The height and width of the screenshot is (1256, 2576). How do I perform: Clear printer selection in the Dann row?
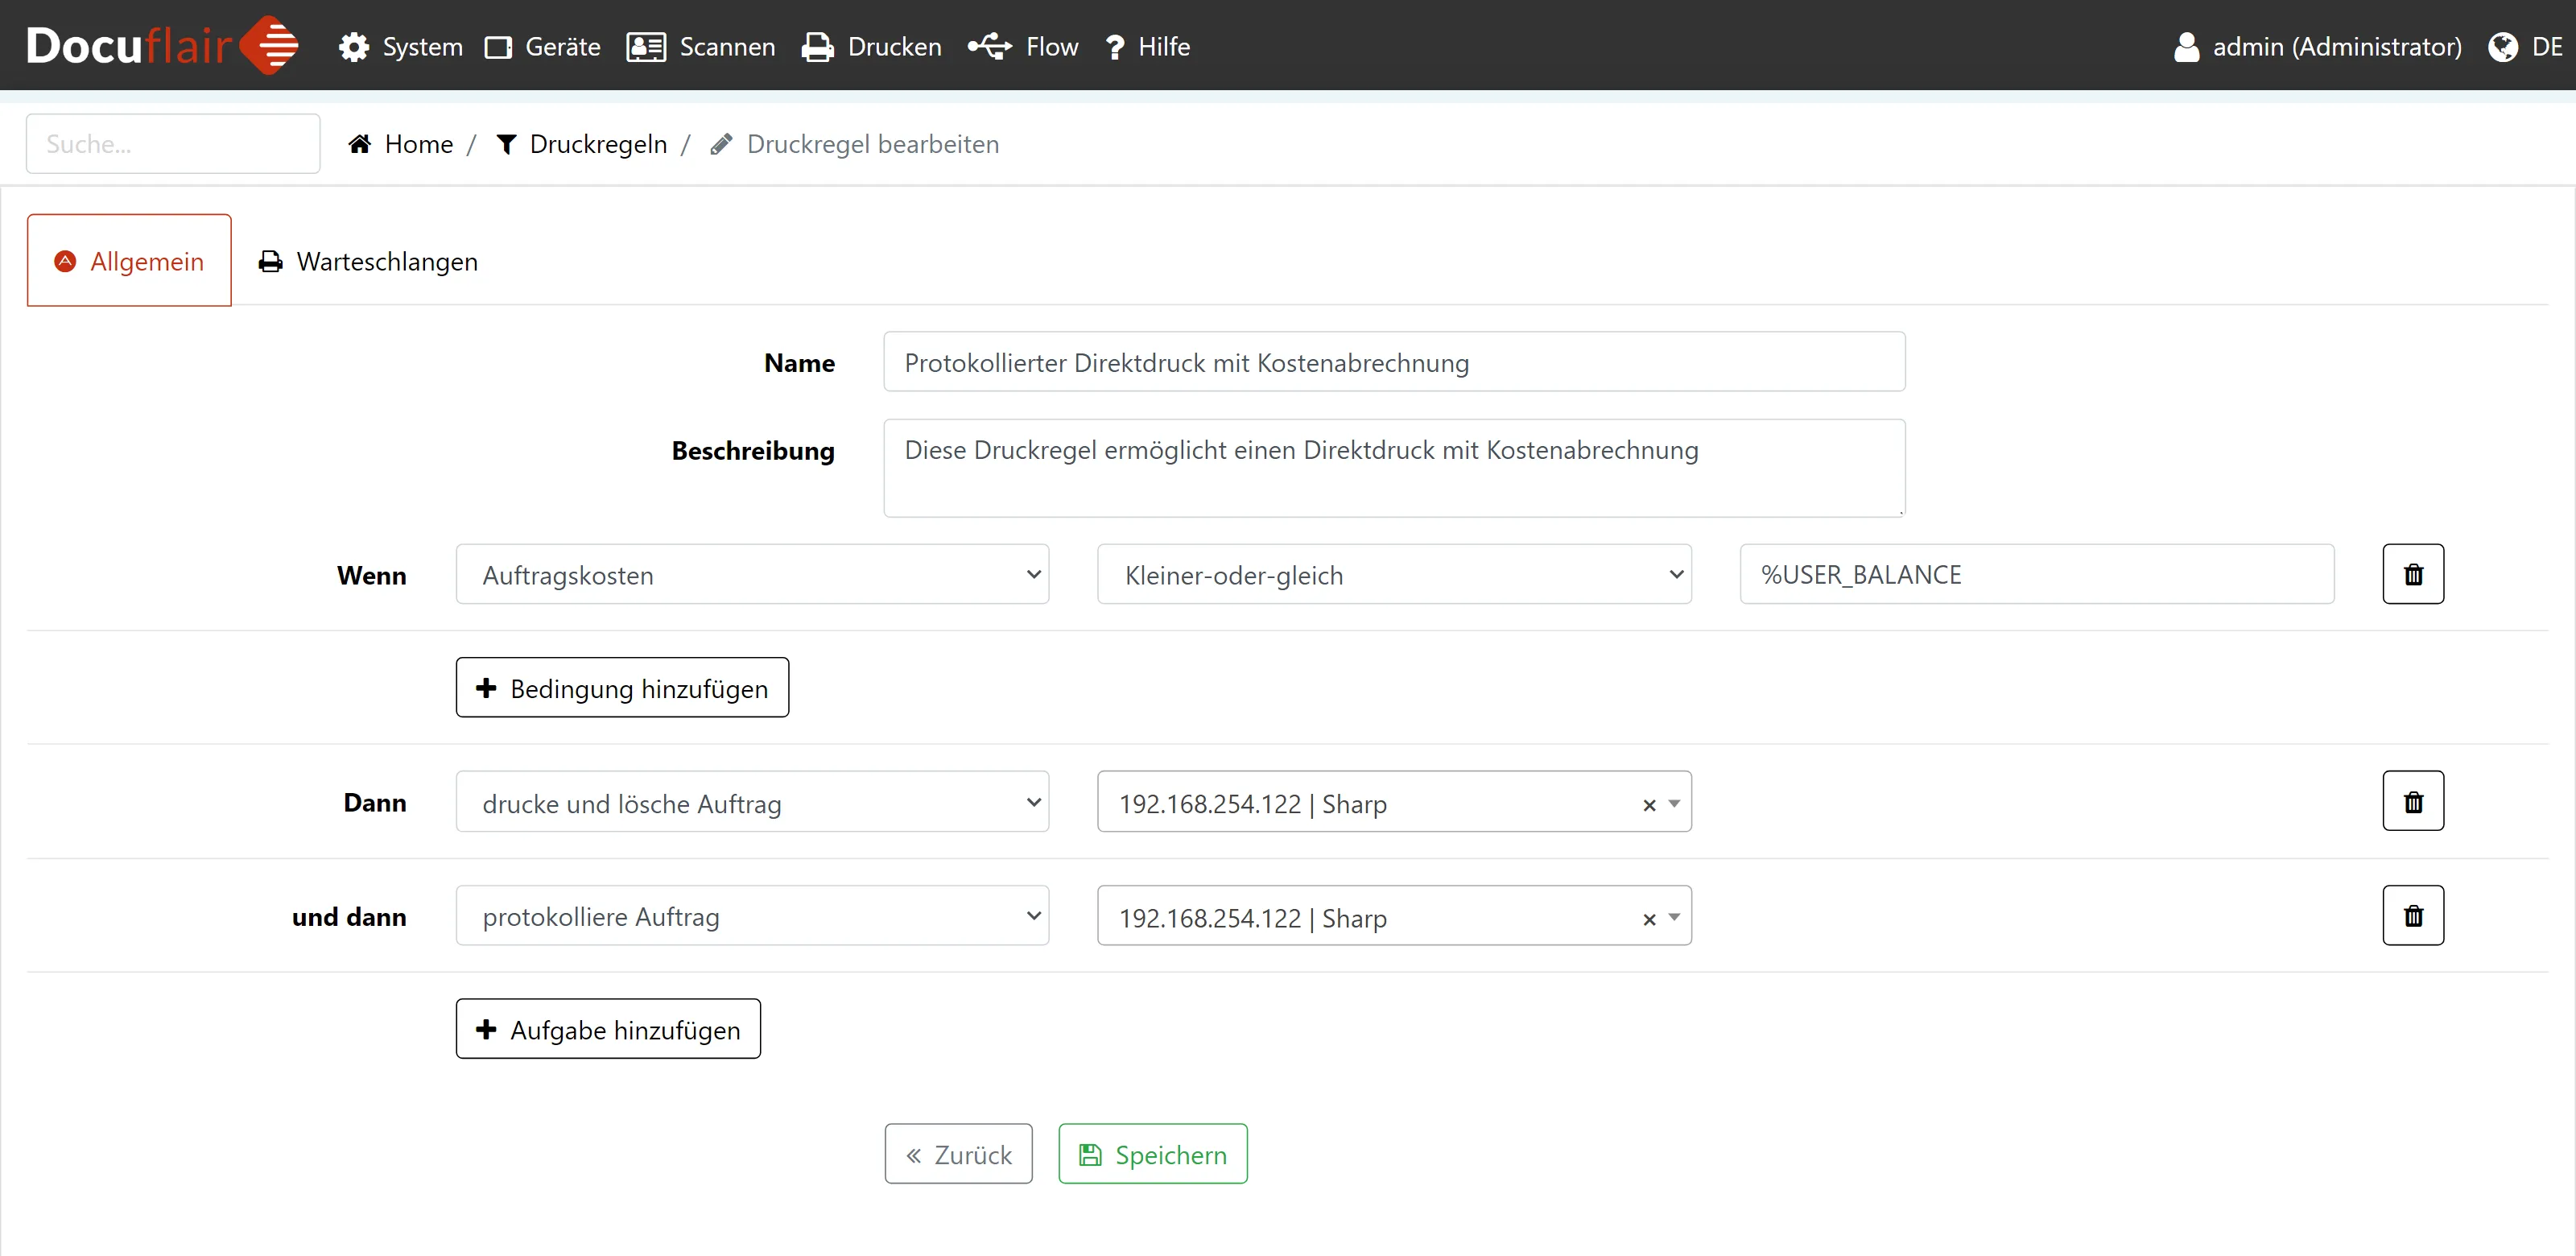click(1649, 804)
